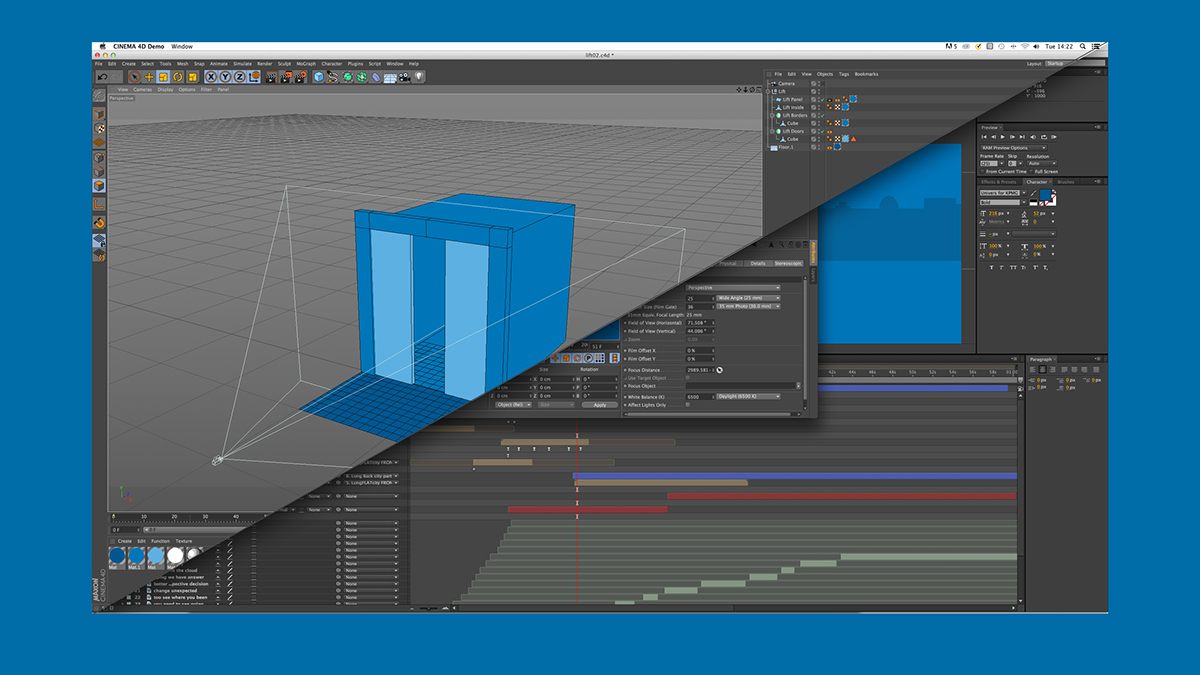This screenshot has width=1200, height=675.
Task: Open the Window menu in macOS menu bar
Action: 181,46
